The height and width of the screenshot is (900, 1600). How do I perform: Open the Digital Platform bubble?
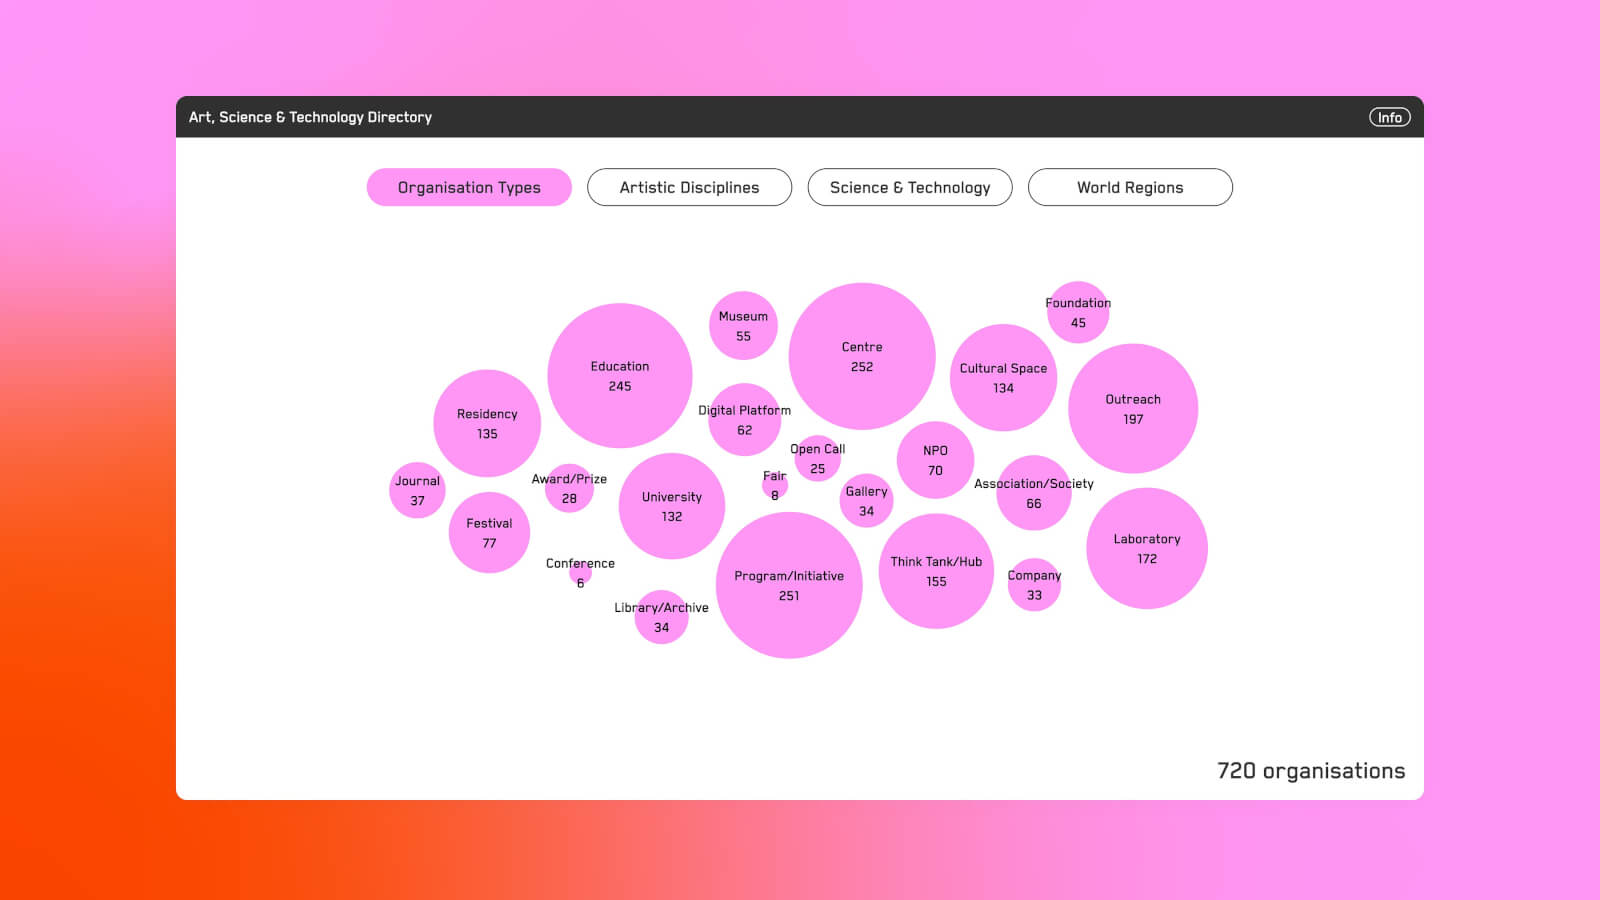744,420
